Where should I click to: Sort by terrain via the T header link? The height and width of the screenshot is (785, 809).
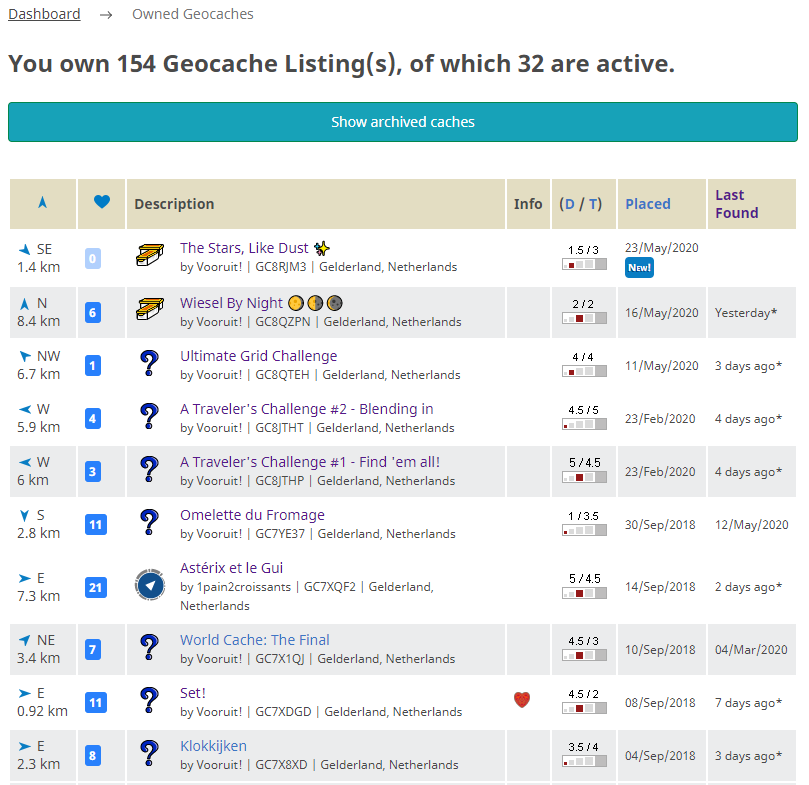coord(594,204)
